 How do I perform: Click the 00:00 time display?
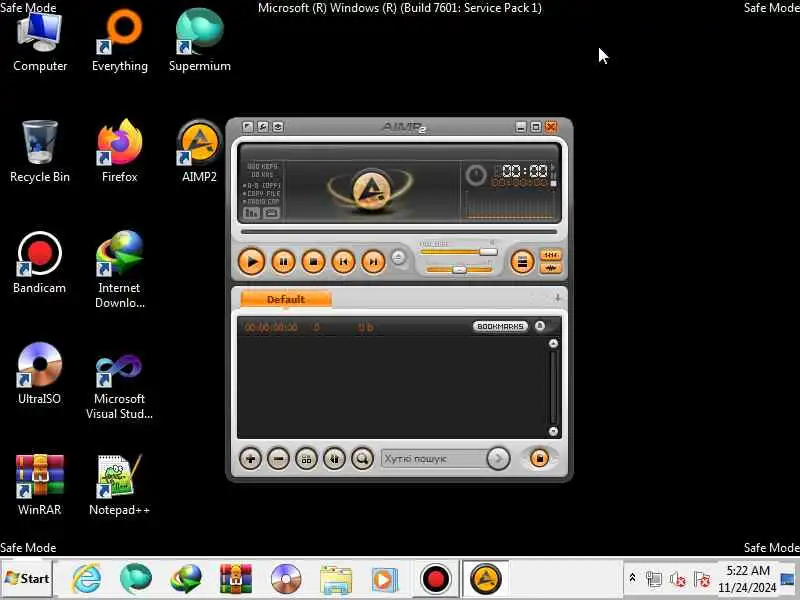click(x=524, y=170)
